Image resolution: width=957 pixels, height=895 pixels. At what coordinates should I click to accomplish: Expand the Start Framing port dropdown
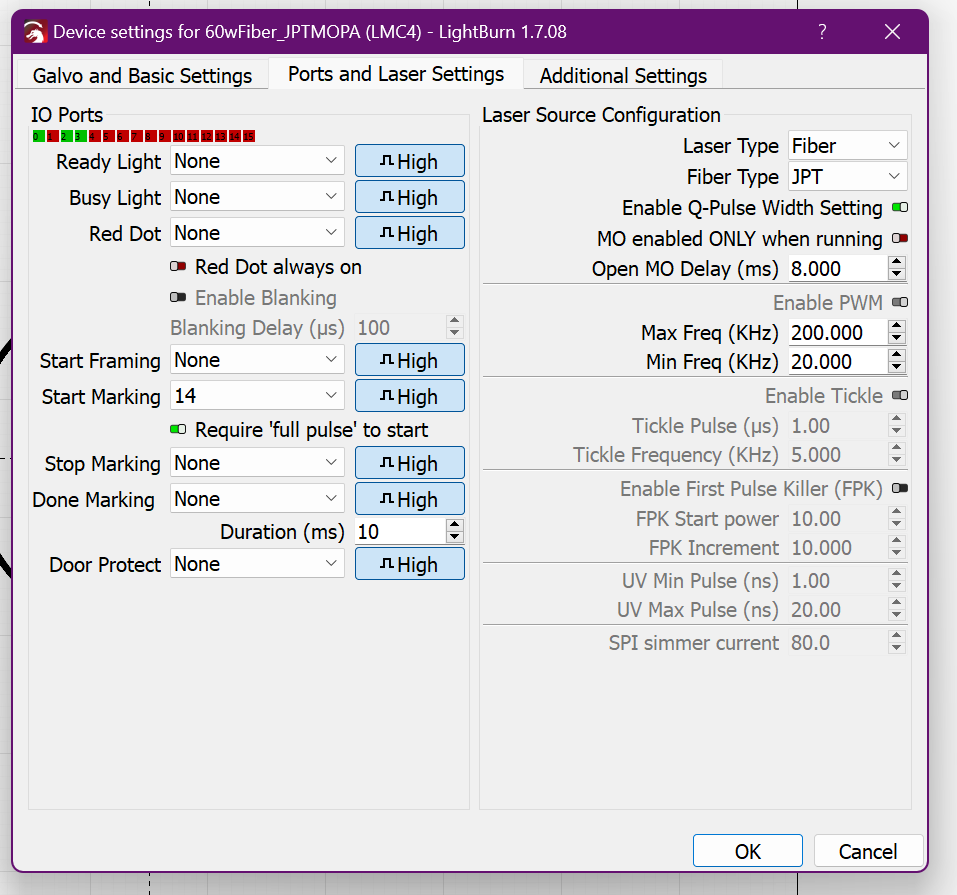coord(257,360)
